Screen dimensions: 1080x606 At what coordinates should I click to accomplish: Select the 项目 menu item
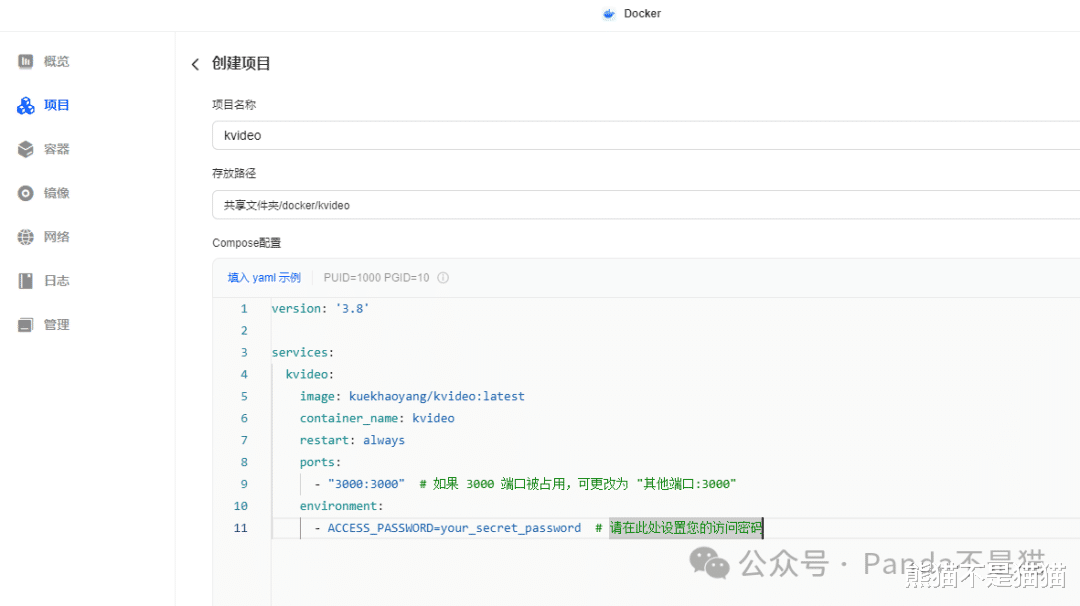(56, 105)
